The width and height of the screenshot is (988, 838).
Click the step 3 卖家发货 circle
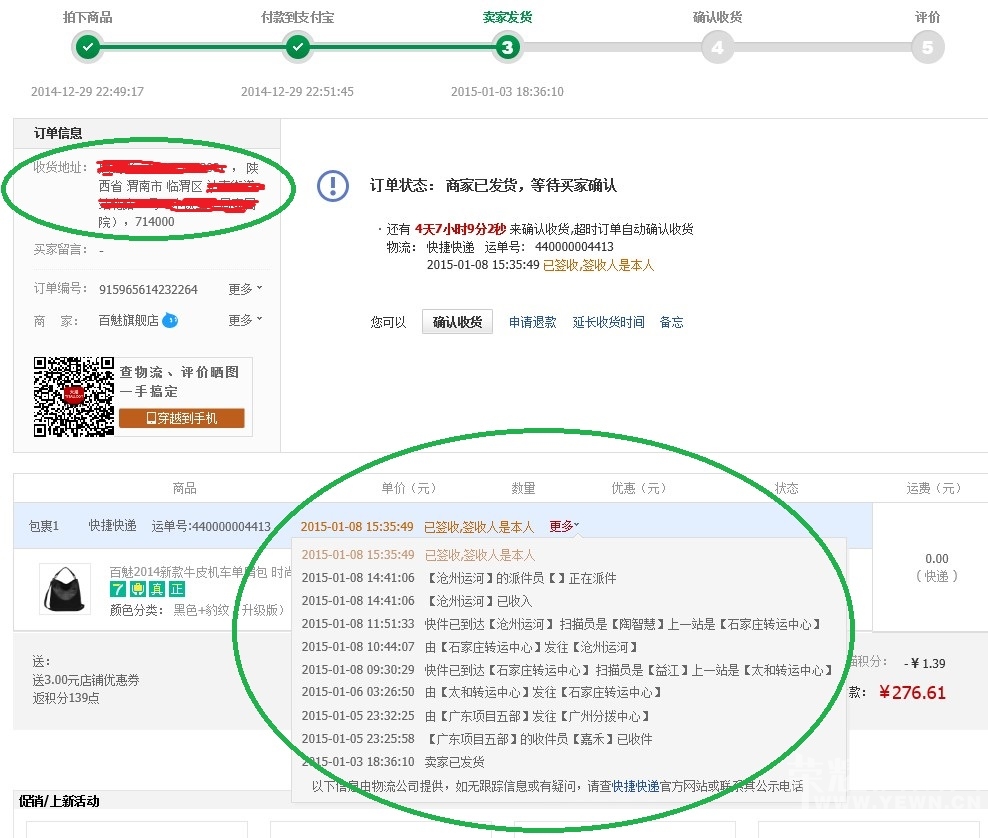coord(508,47)
